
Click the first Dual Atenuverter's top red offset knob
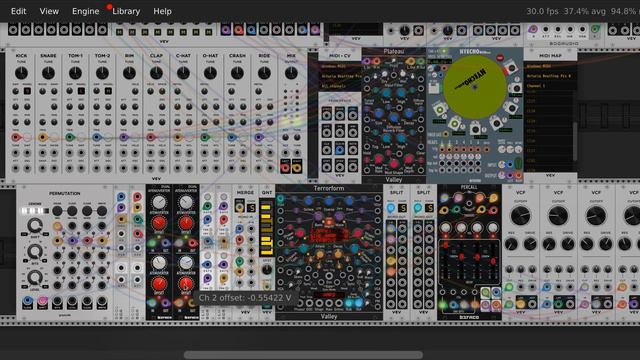(x=159, y=224)
